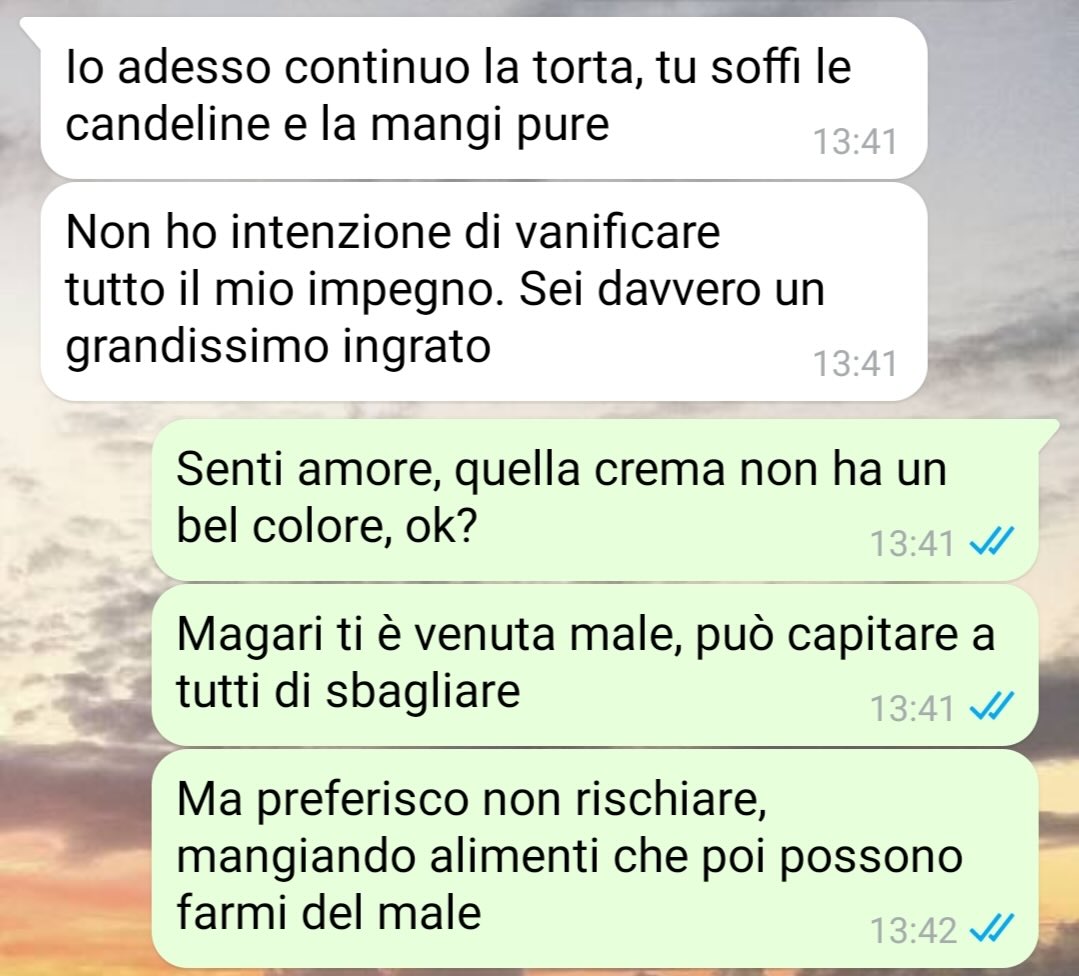Click the blue read ticks on 'bel colore' message
This screenshot has height=976, width=1079.
tap(992, 542)
